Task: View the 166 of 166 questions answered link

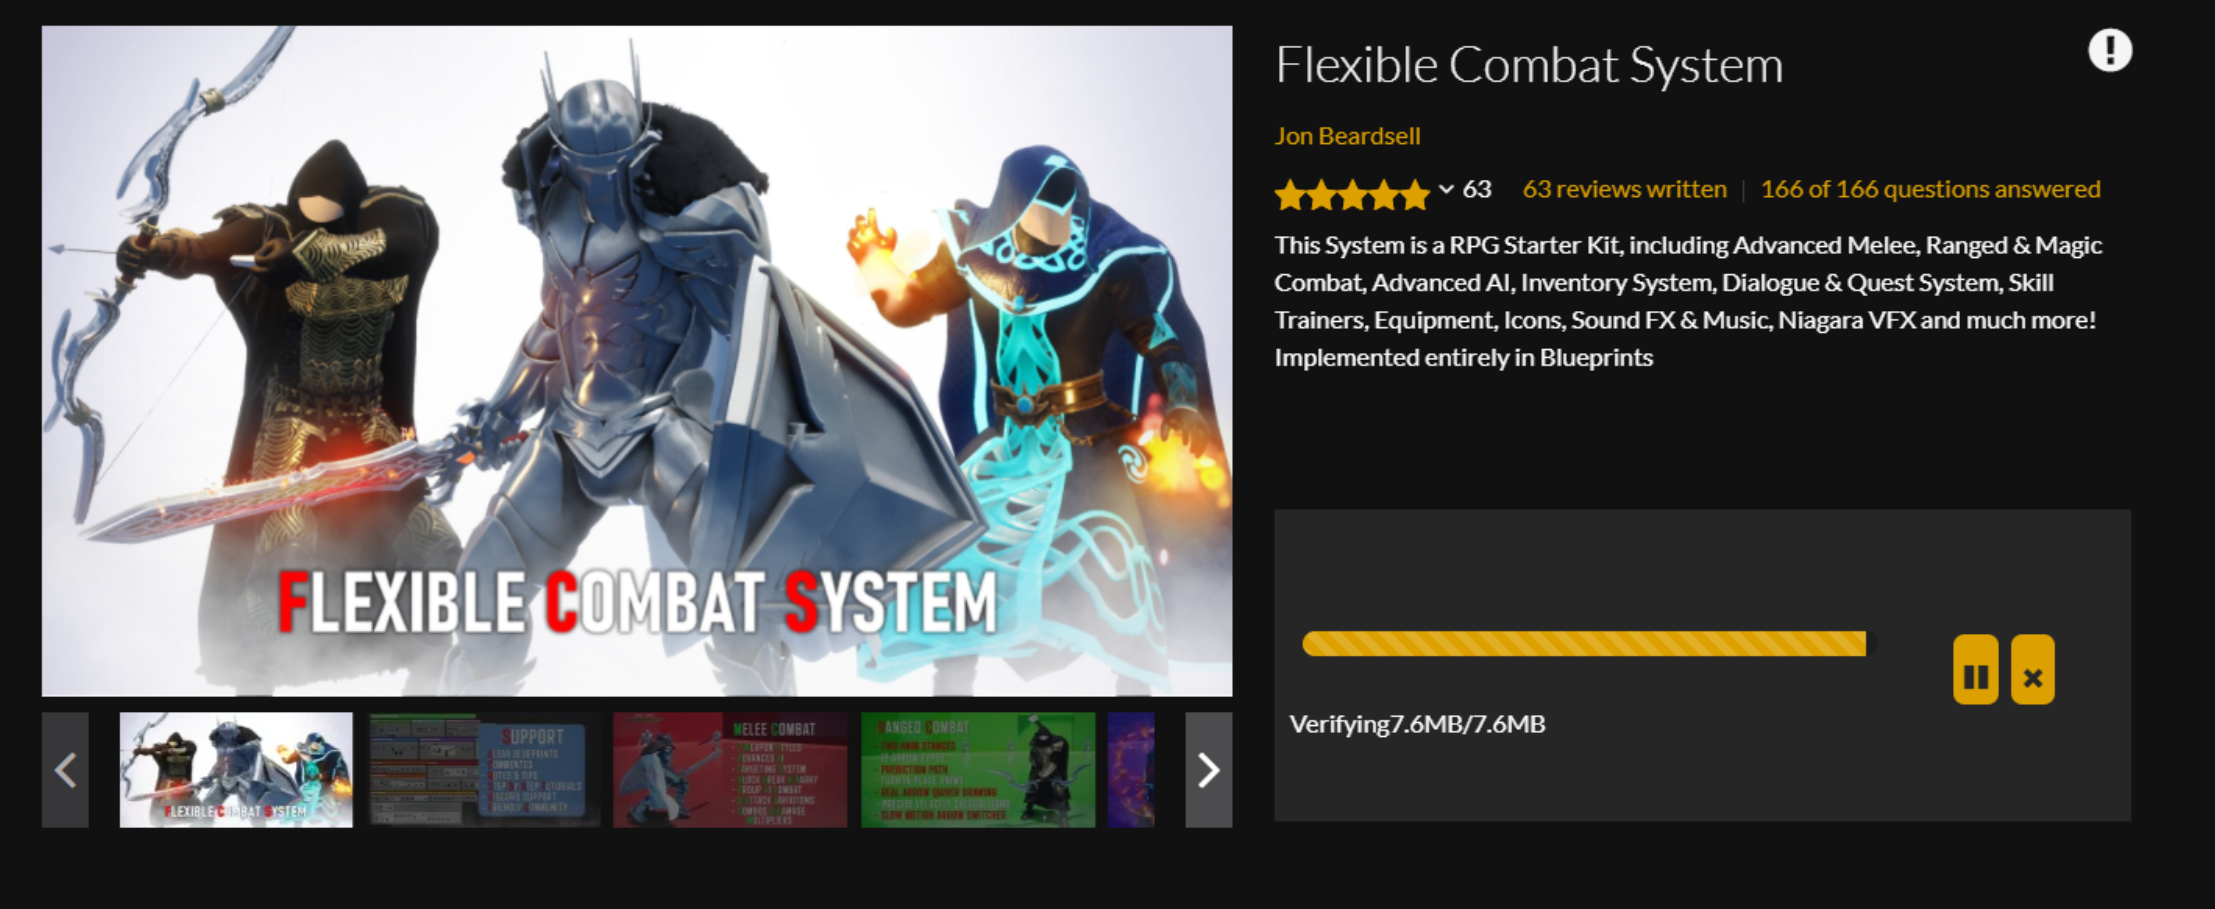Action: tap(1930, 189)
